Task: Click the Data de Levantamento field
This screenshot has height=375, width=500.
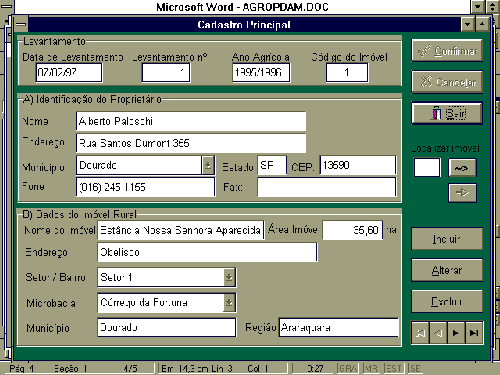Action: click(69, 72)
